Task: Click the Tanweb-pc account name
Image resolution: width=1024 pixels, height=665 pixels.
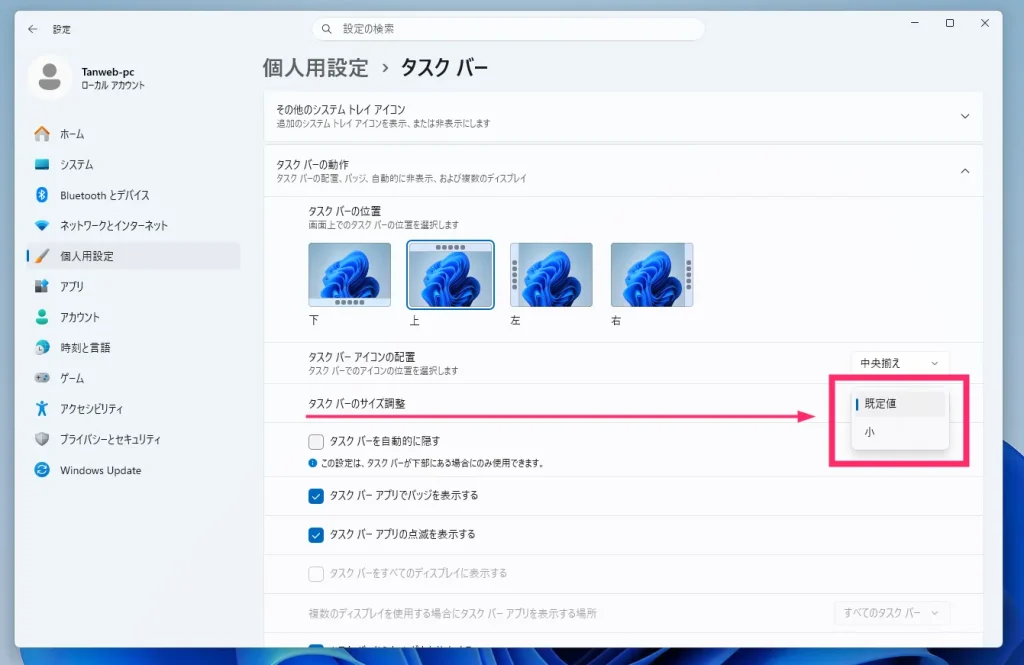Action: pos(108,72)
